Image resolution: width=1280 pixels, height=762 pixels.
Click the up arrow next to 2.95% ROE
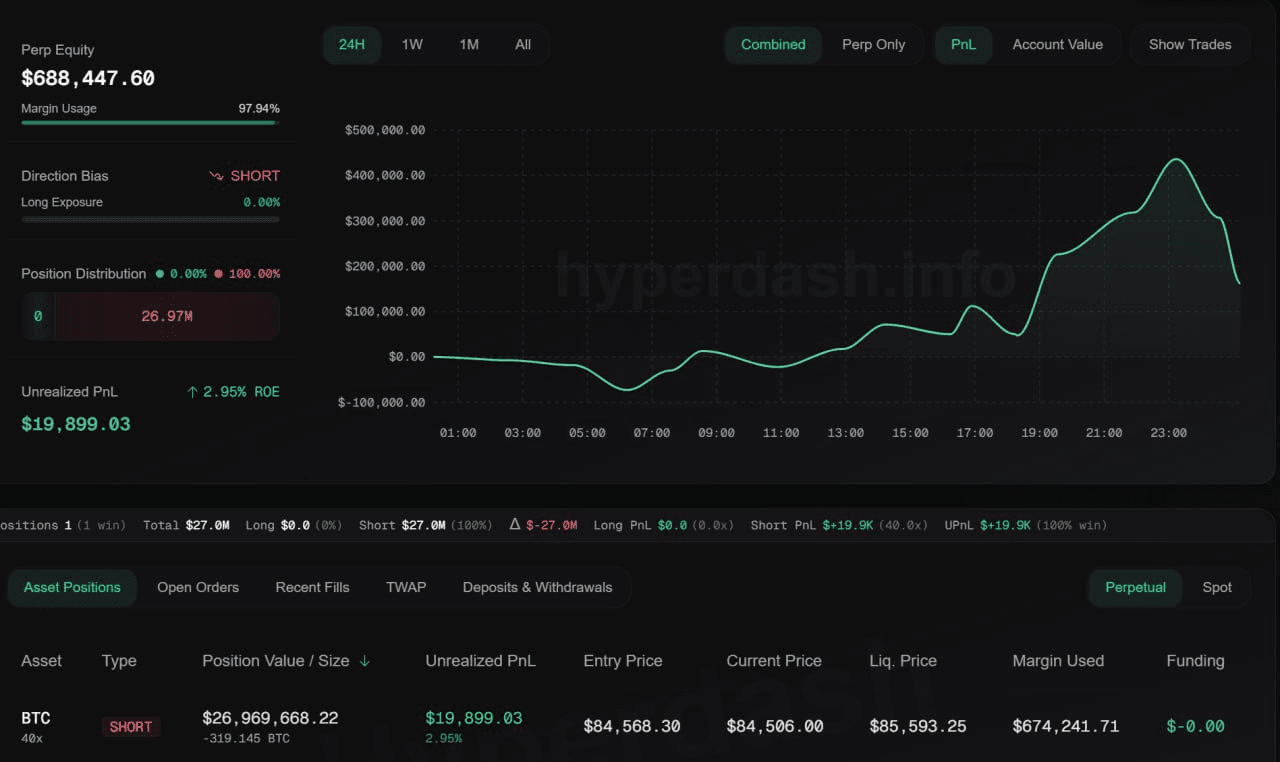192,392
